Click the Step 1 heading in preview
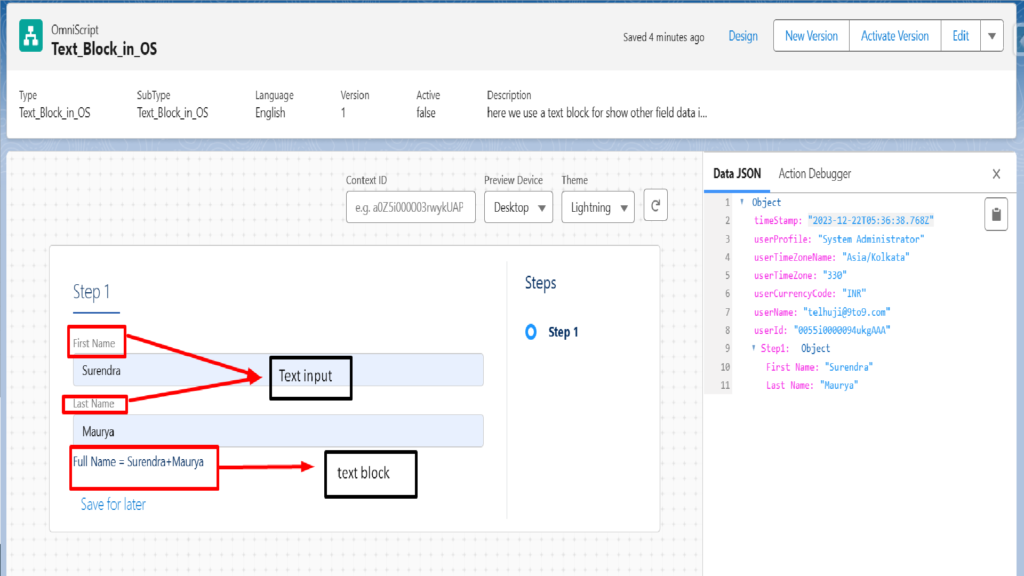 point(91,291)
